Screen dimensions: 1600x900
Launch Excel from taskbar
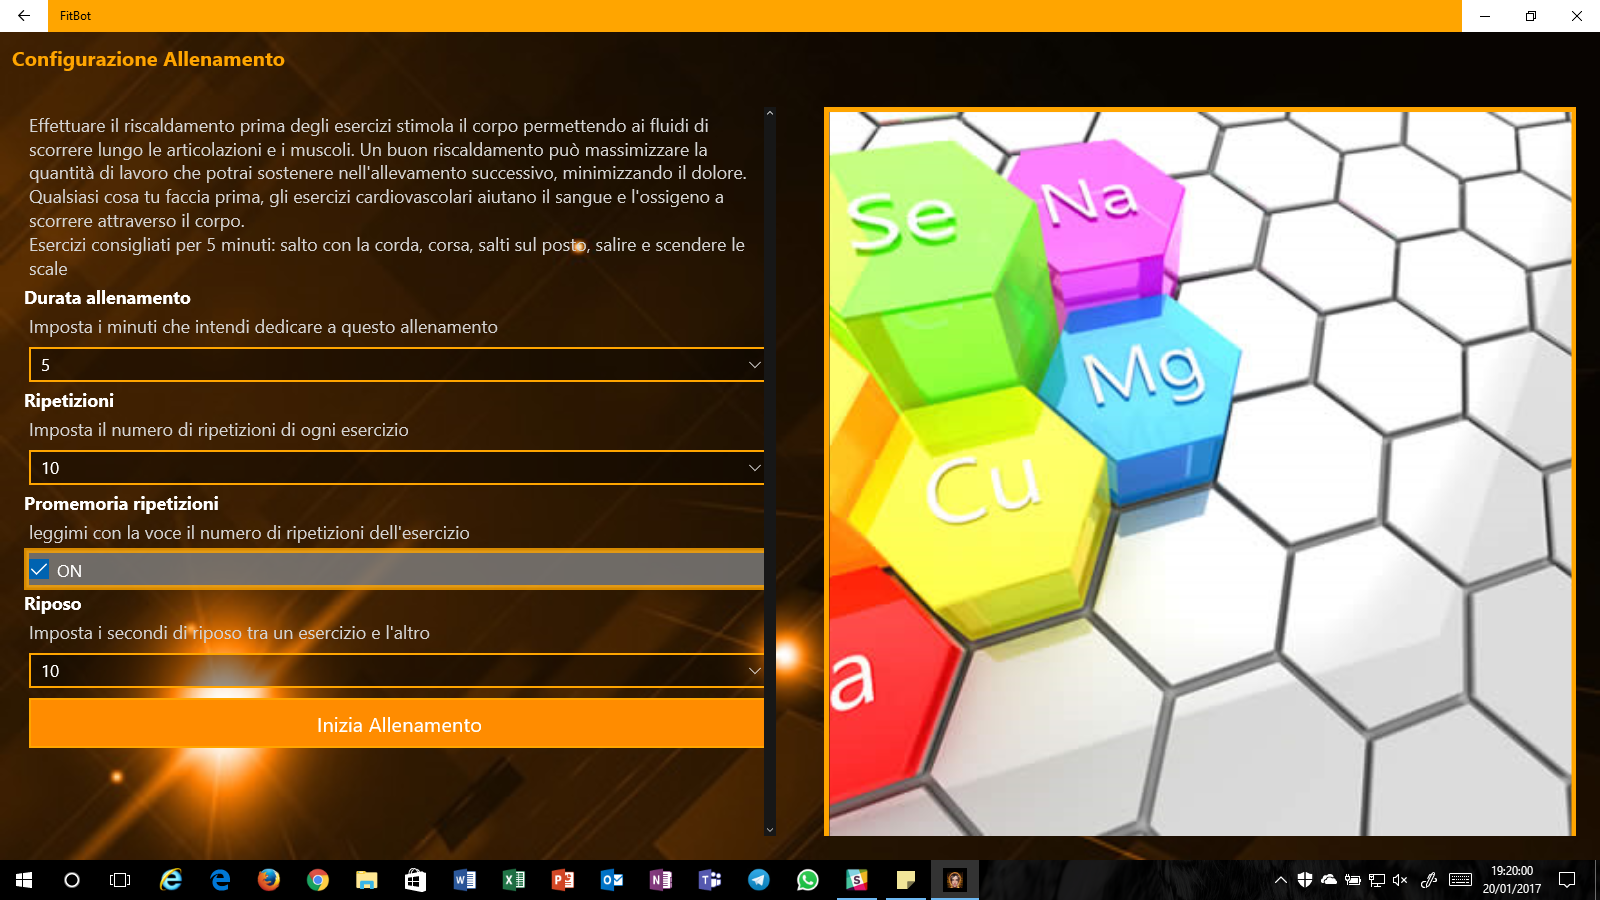(x=514, y=880)
